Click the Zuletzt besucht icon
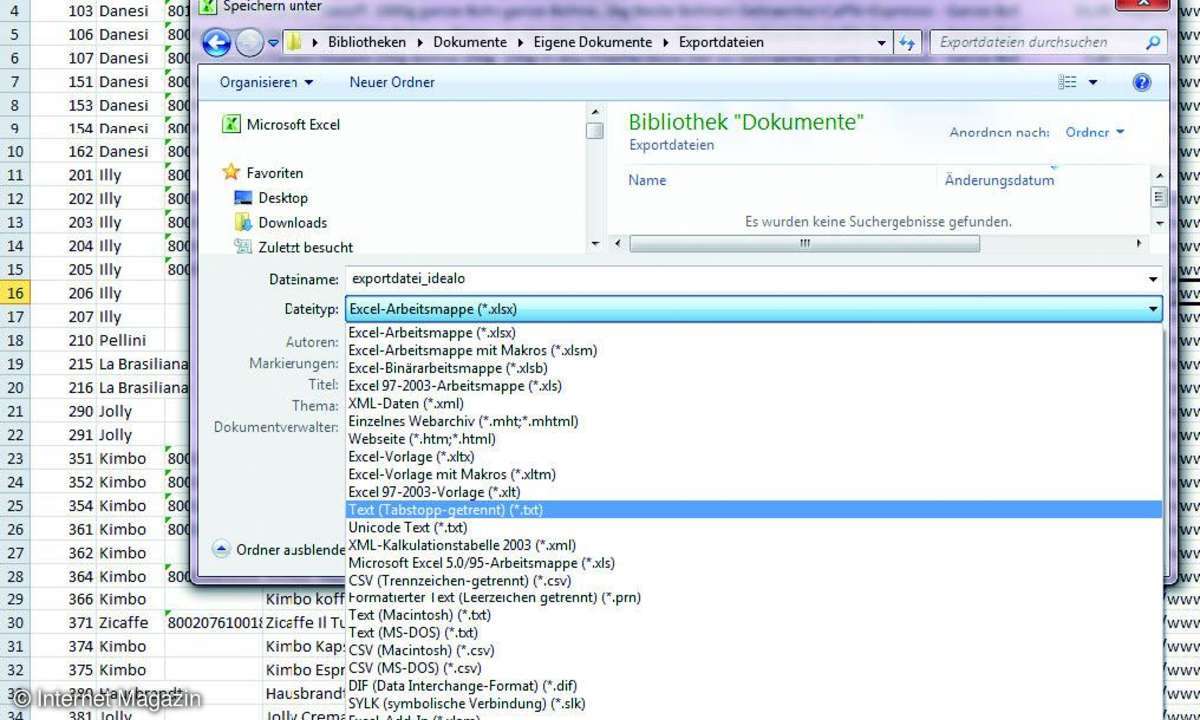 click(243, 246)
